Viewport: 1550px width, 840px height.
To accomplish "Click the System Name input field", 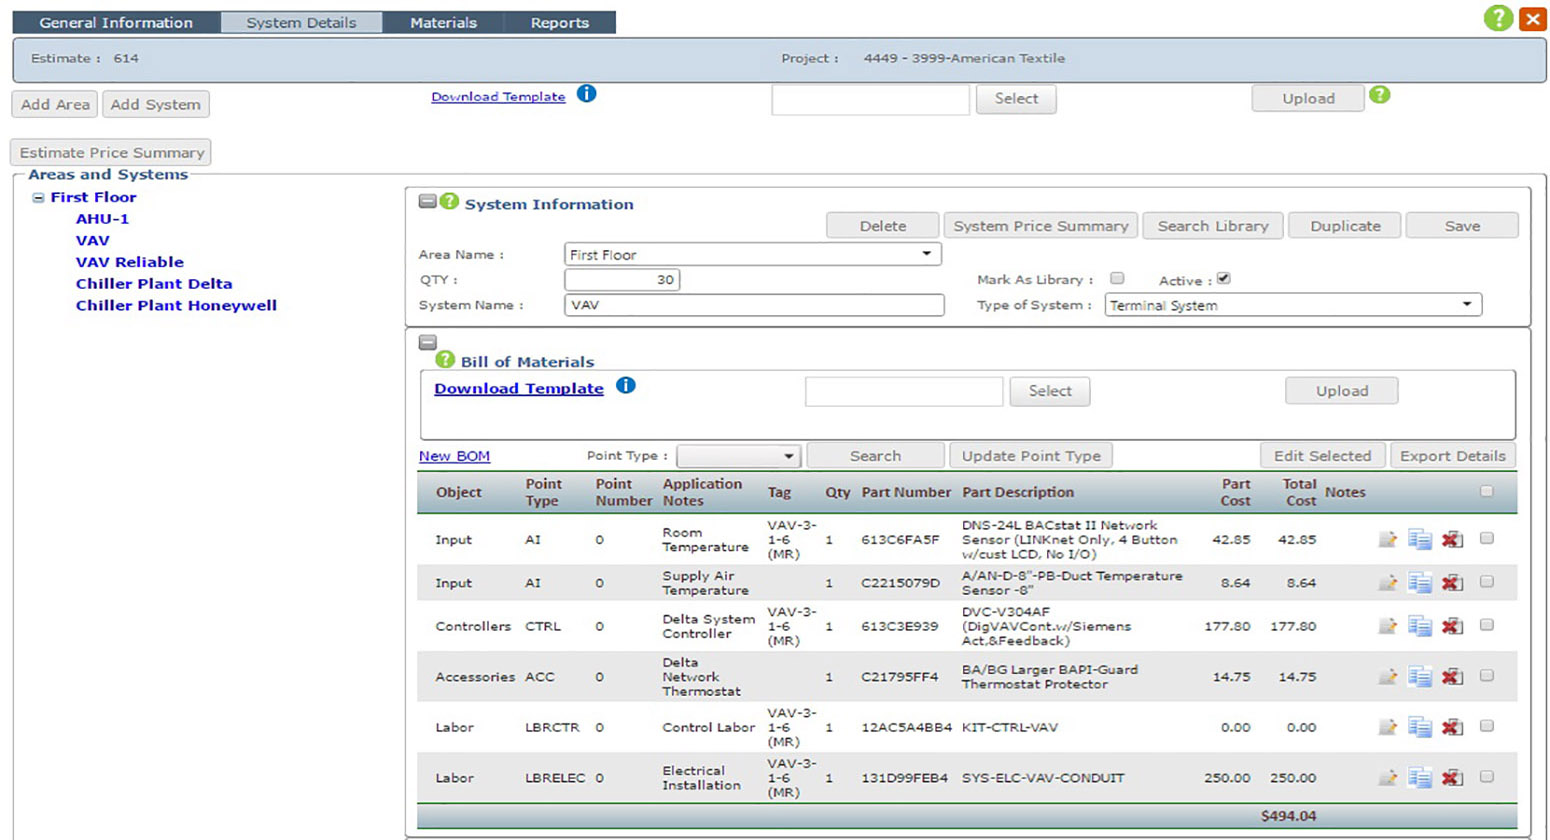I will [x=754, y=305].
